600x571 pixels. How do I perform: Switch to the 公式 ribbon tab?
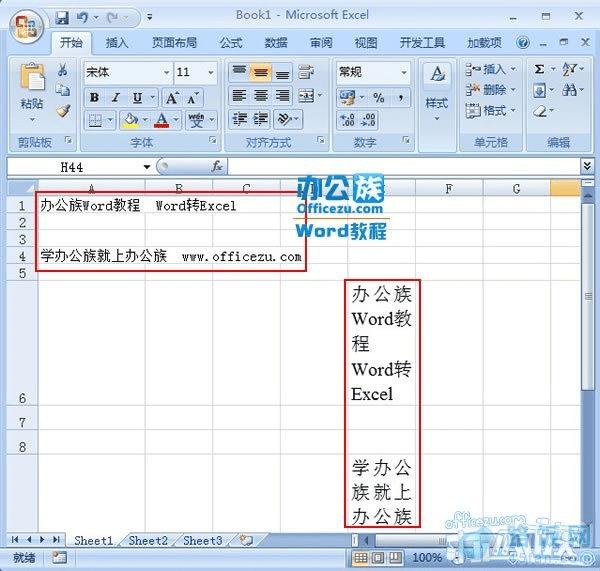[x=231, y=42]
